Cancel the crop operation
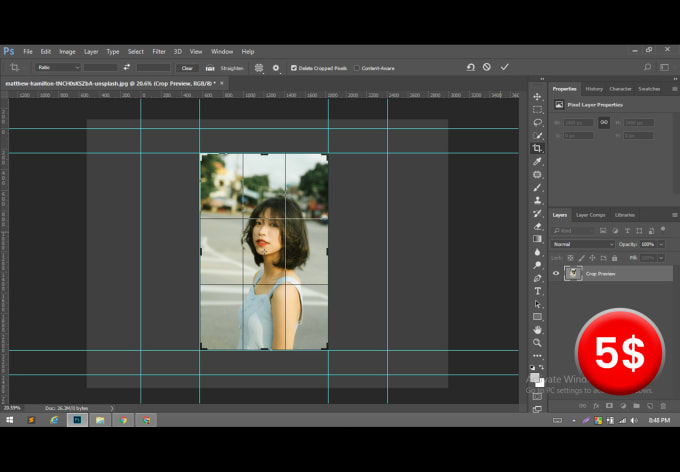This screenshot has height=472, width=680. coord(487,67)
